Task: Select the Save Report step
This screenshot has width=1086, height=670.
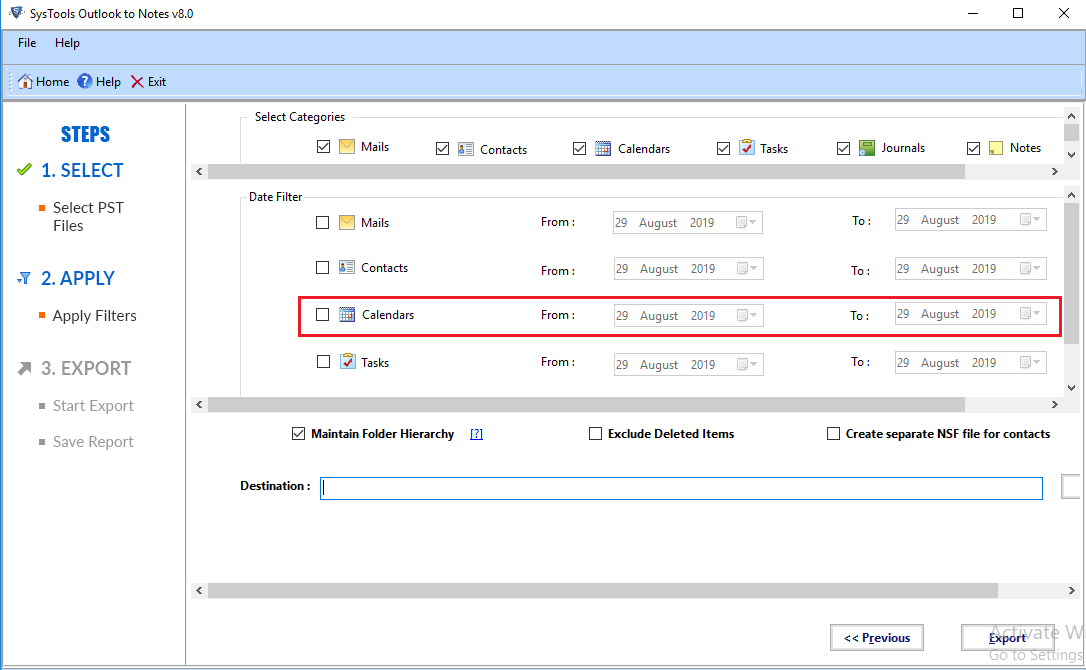Action: point(94,442)
